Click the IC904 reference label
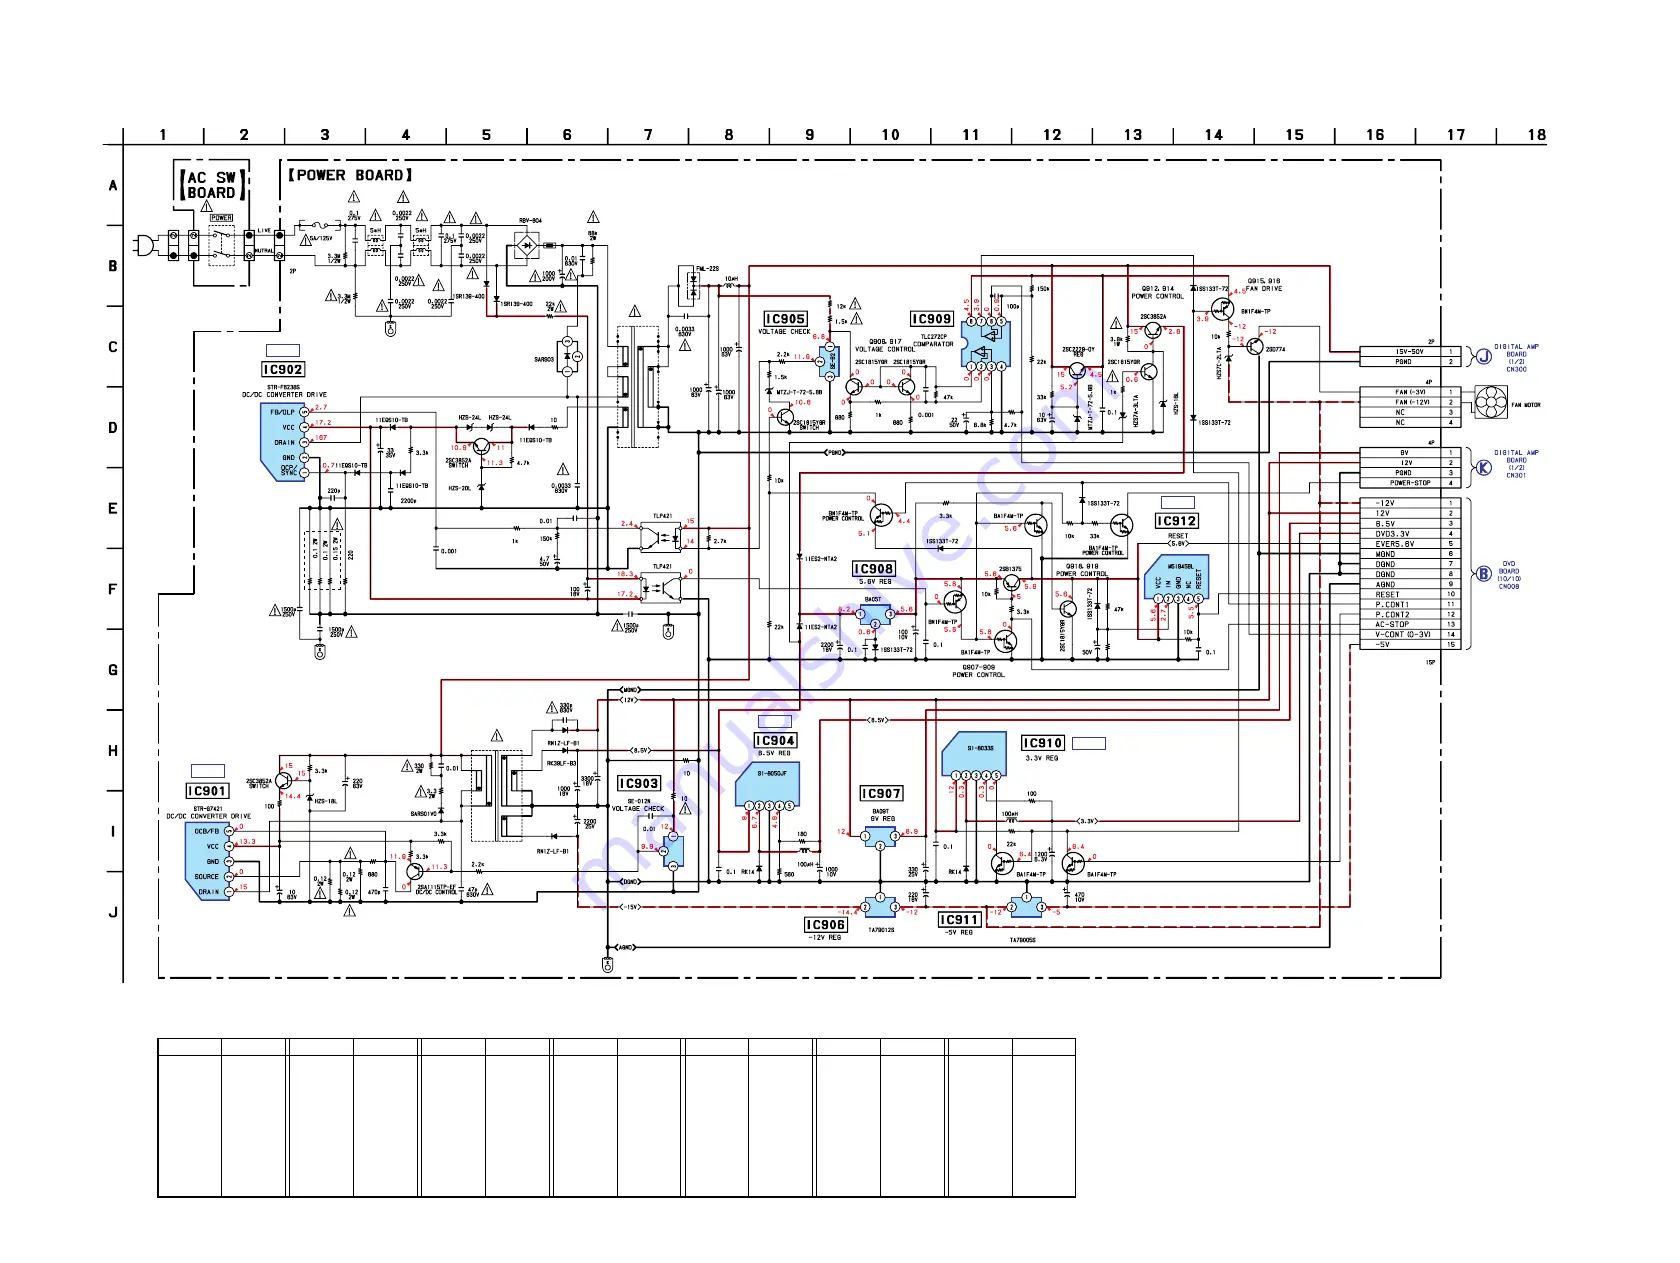This screenshot has width=1680, height=1263. pyautogui.click(x=775, y=741)
